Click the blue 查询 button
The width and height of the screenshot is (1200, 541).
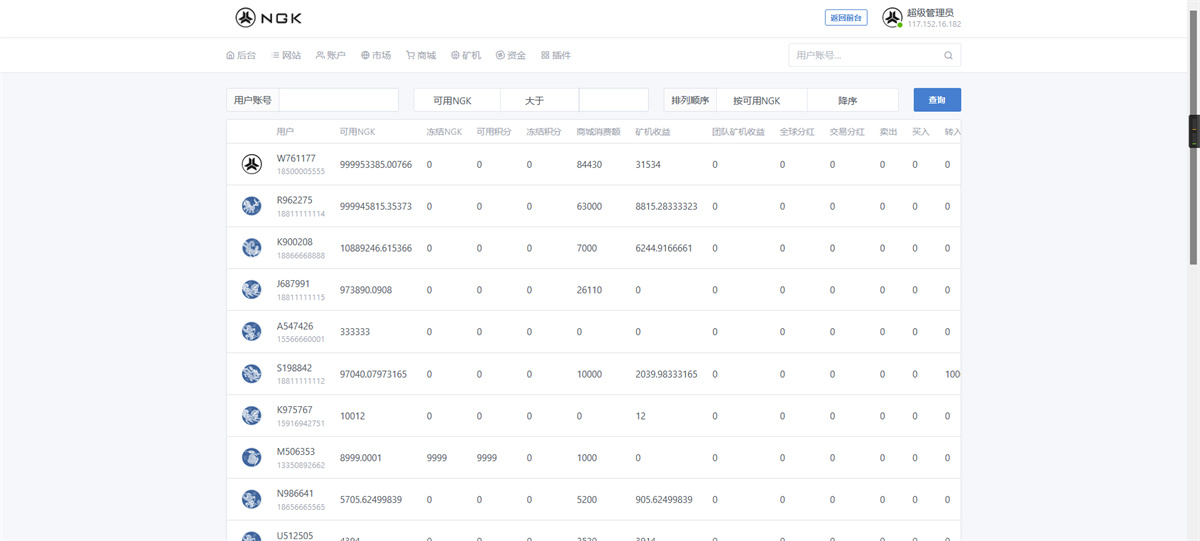click(x=937, y=100)
